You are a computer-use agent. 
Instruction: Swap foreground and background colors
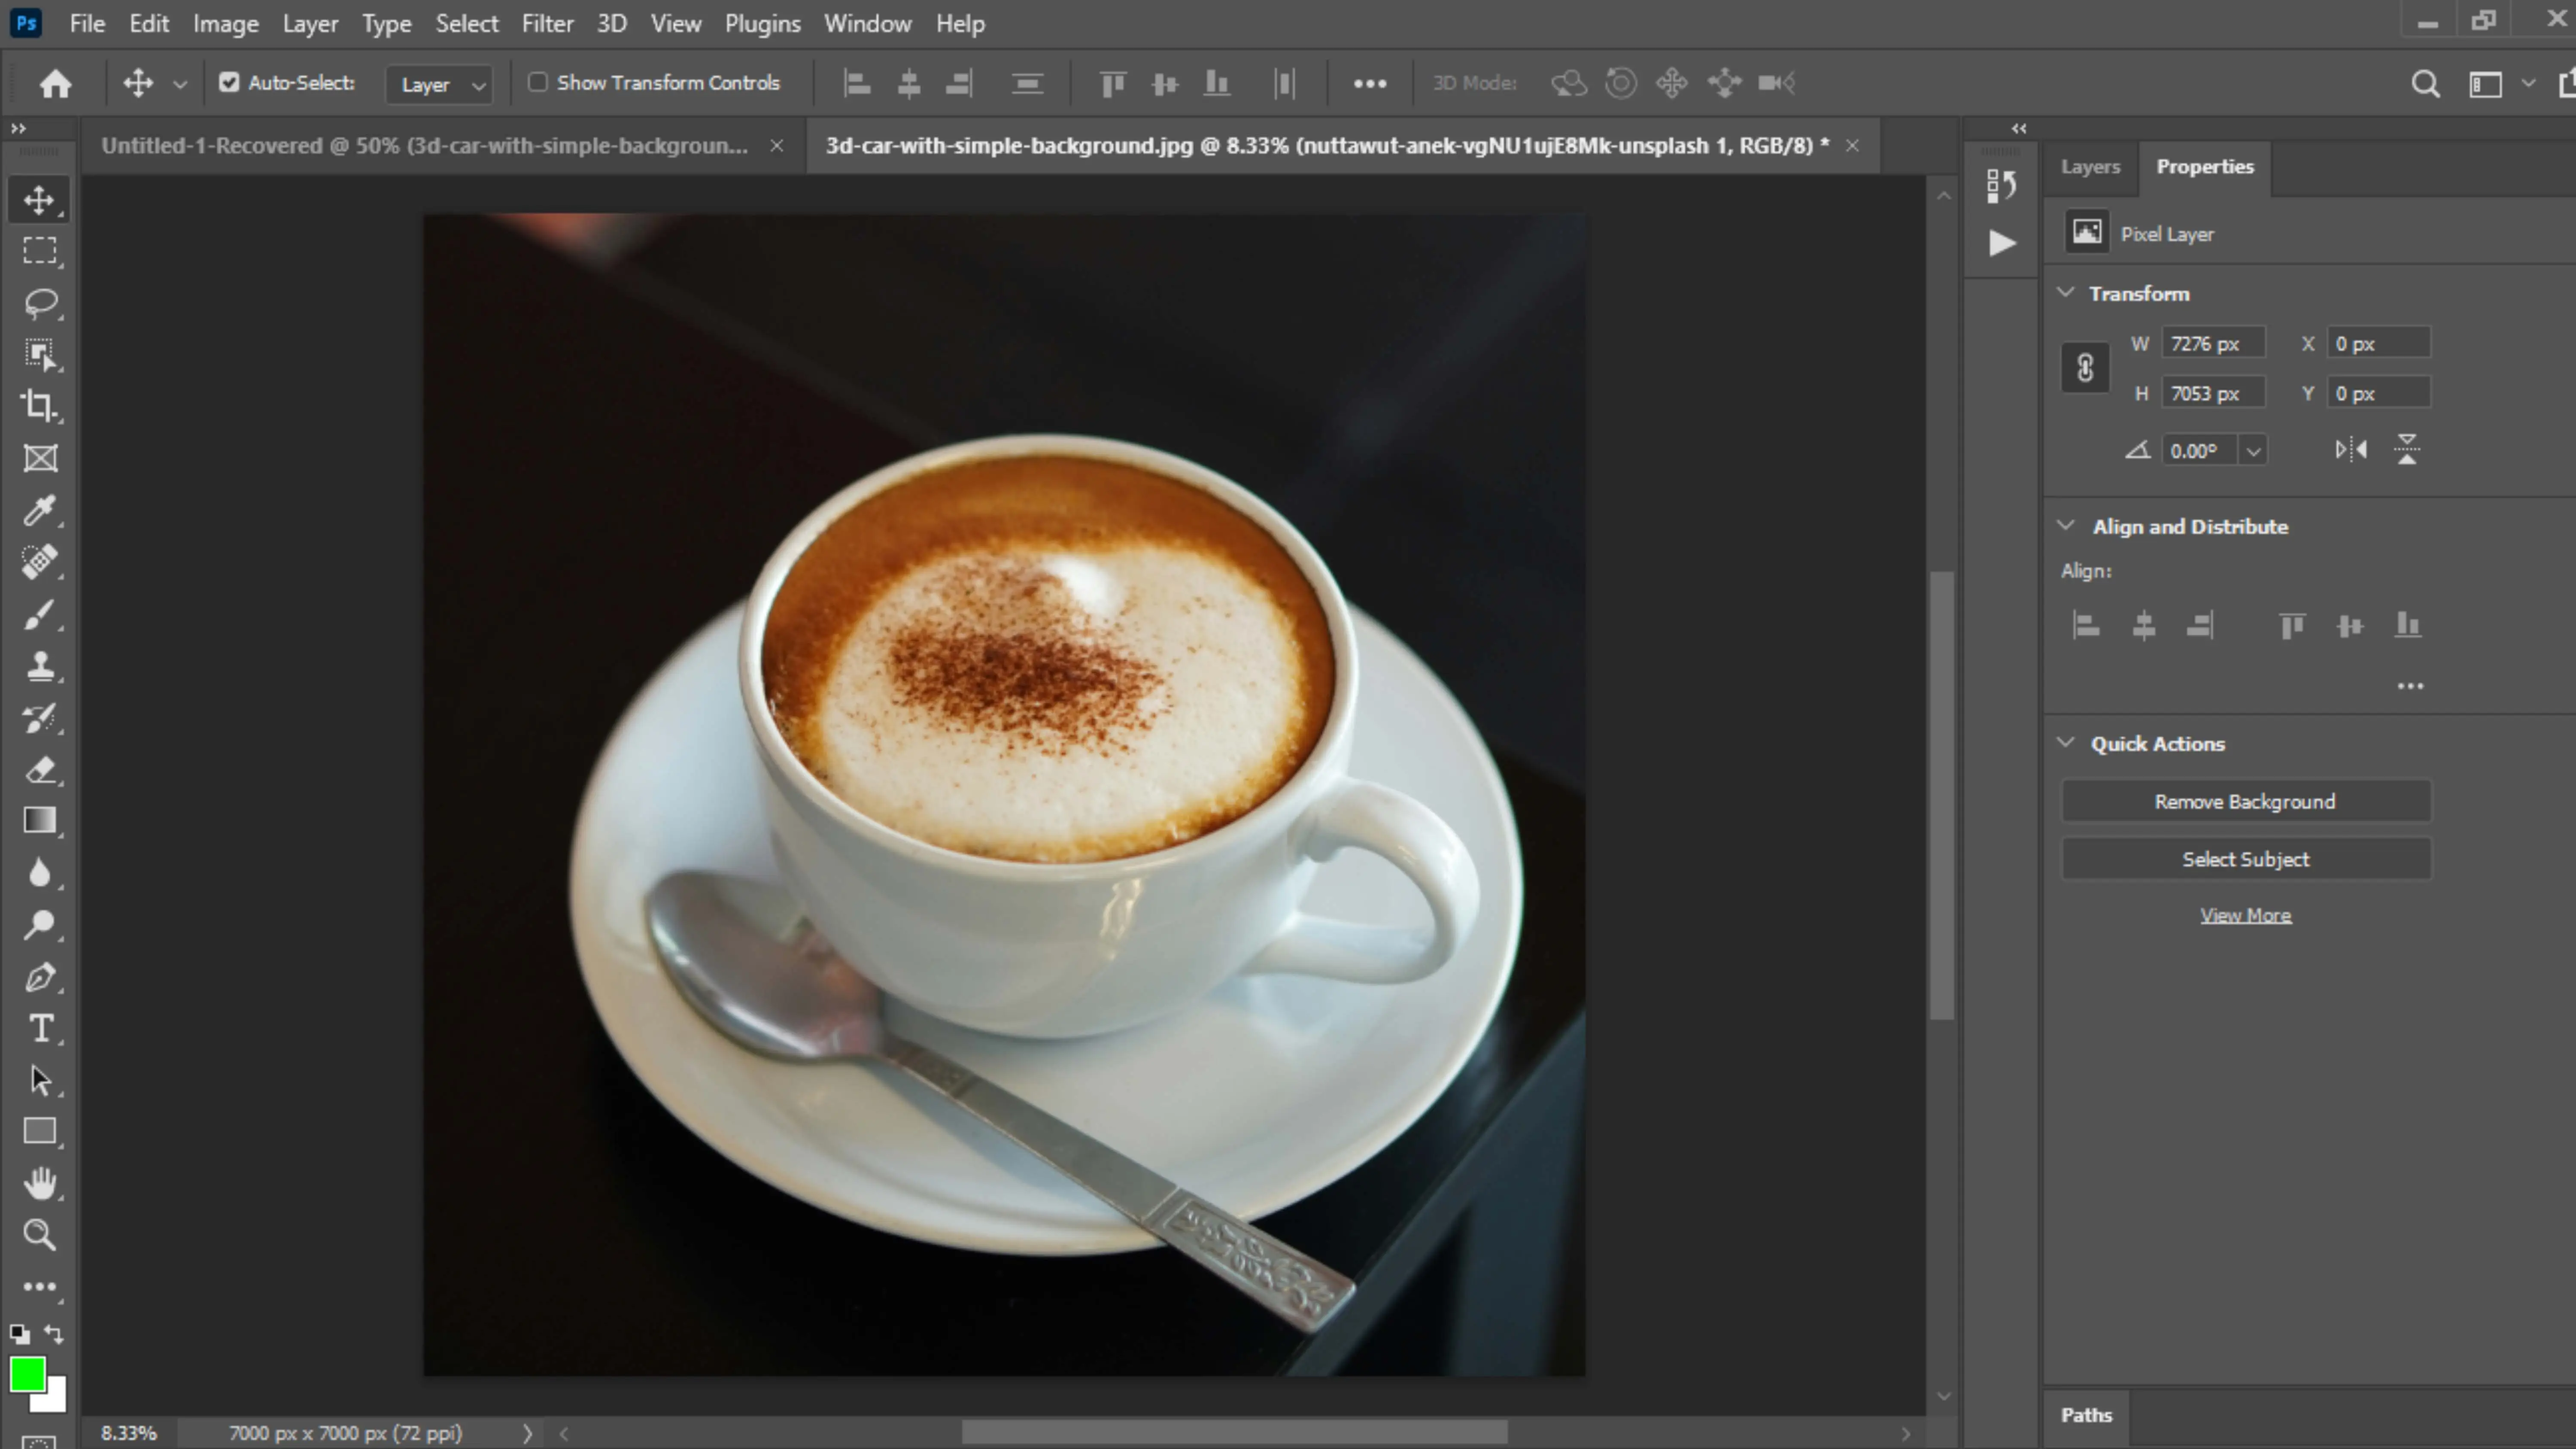(x=54, y=1334)
